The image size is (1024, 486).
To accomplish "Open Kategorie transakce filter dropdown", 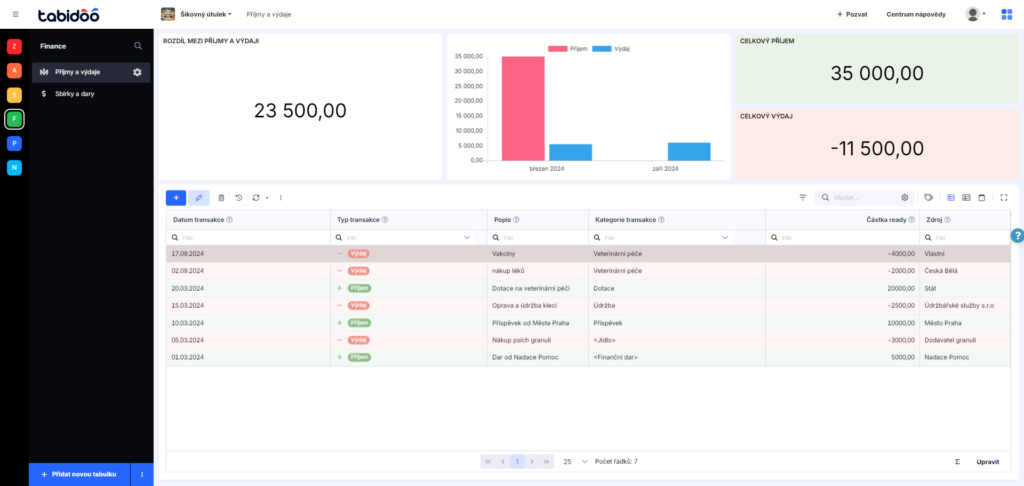I will point(725,238).
